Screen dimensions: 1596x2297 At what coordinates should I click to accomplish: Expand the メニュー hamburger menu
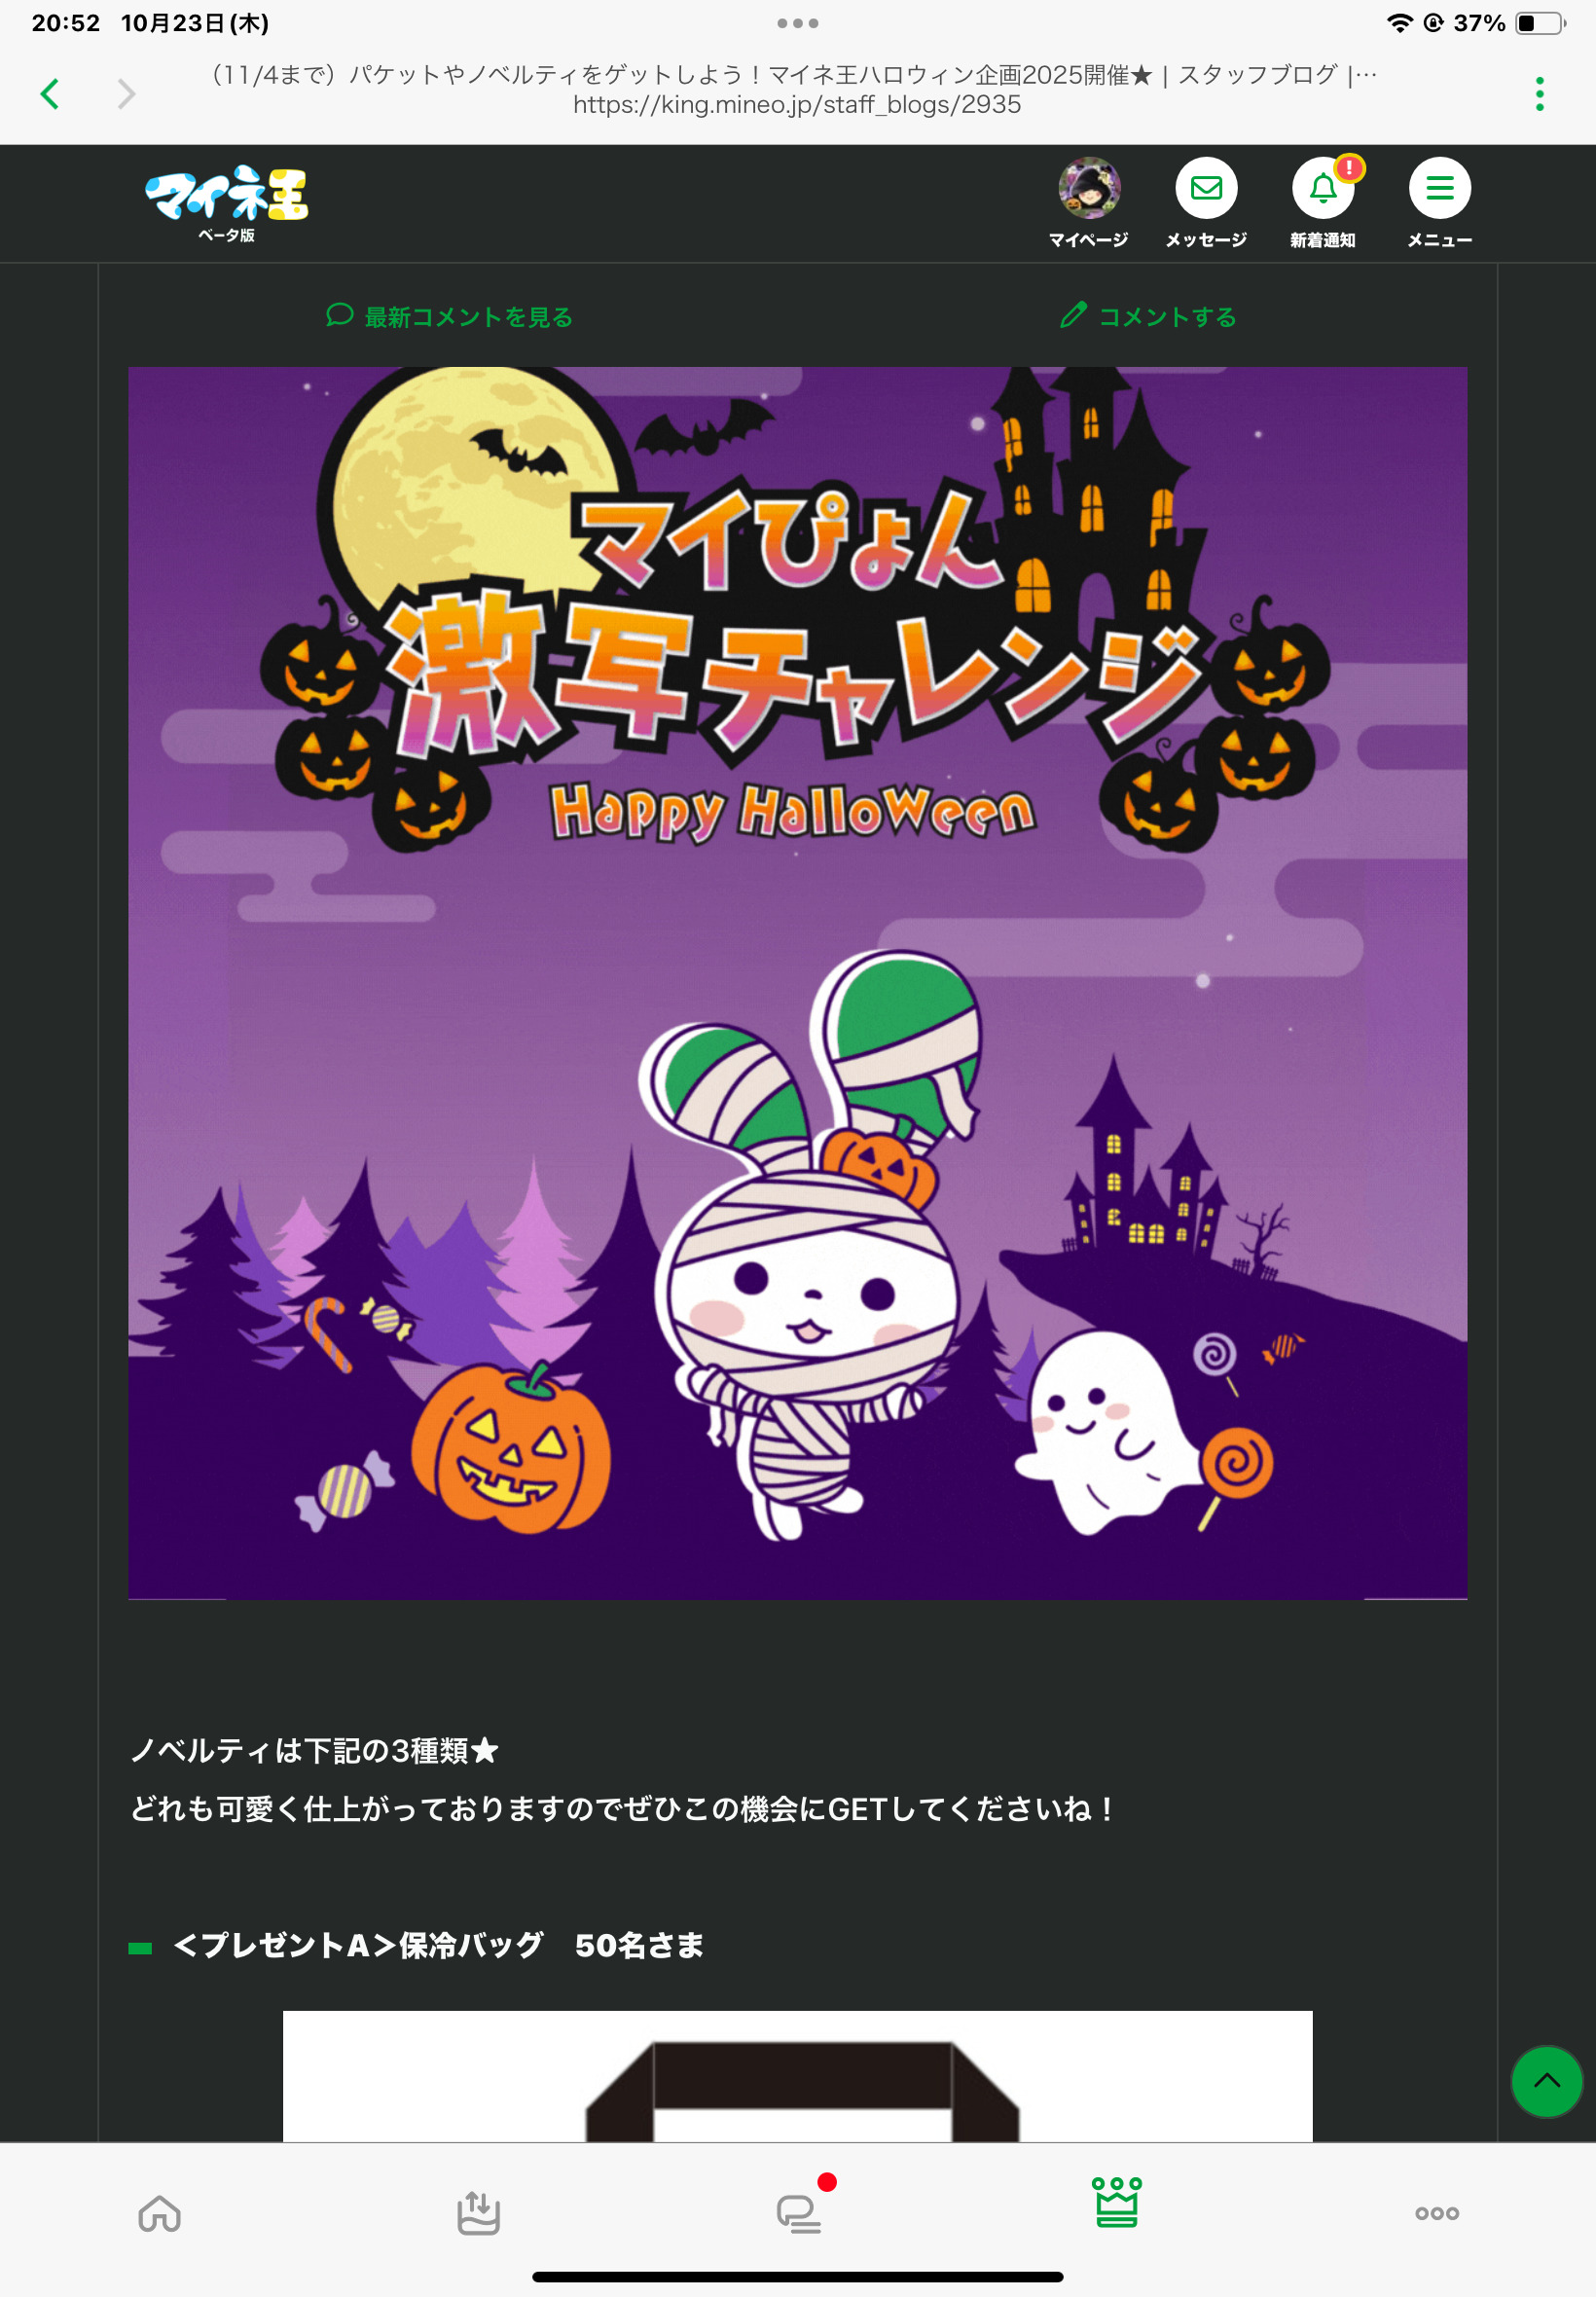(1439, 188)
